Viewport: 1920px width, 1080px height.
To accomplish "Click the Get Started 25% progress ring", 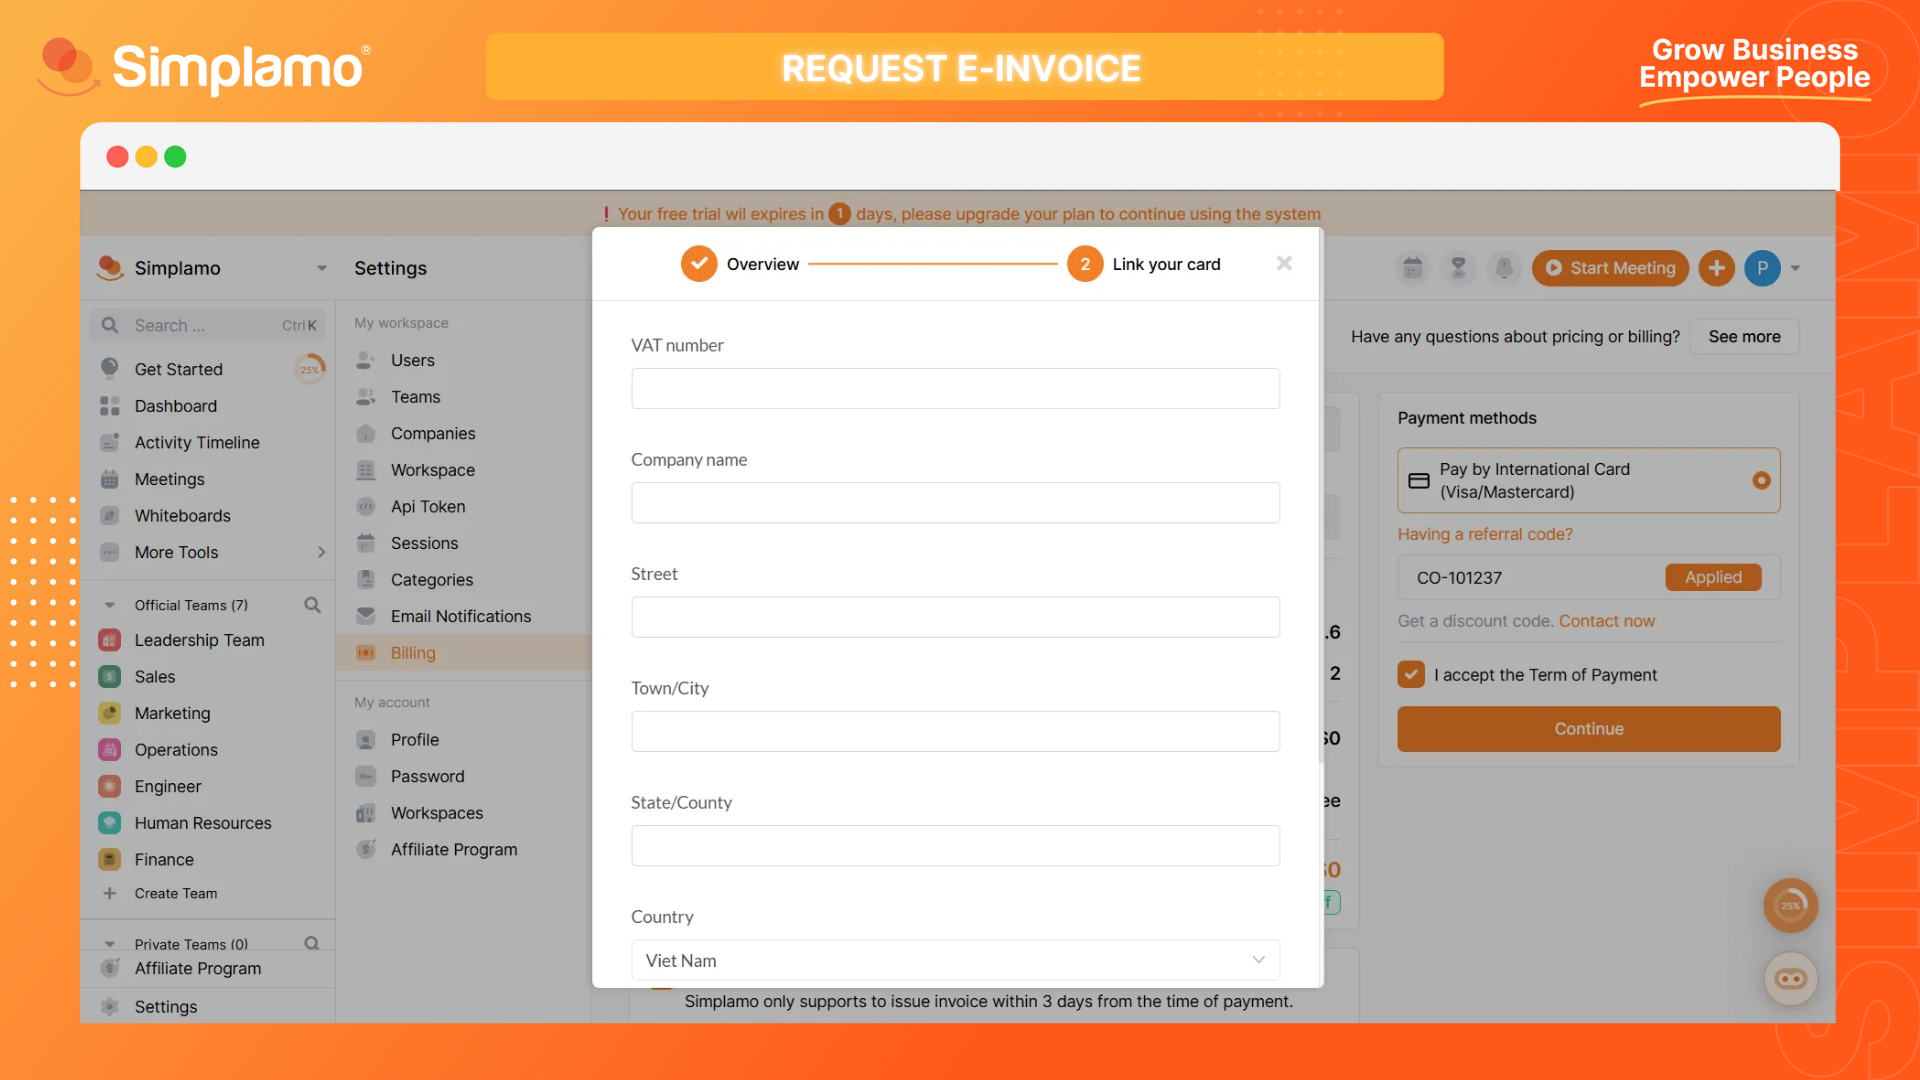I will (310, 369).
